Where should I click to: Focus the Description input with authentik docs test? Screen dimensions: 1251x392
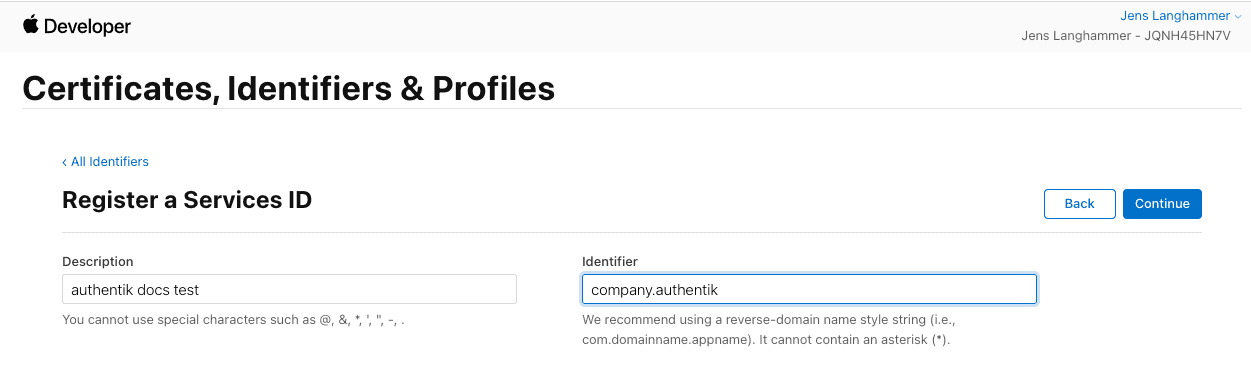coord(289,289)
